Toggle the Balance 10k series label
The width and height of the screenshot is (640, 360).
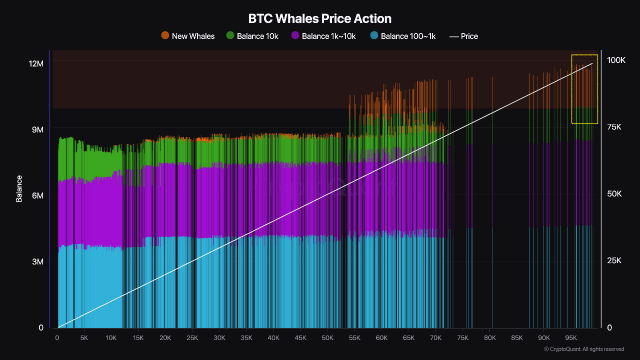[258, 36]
